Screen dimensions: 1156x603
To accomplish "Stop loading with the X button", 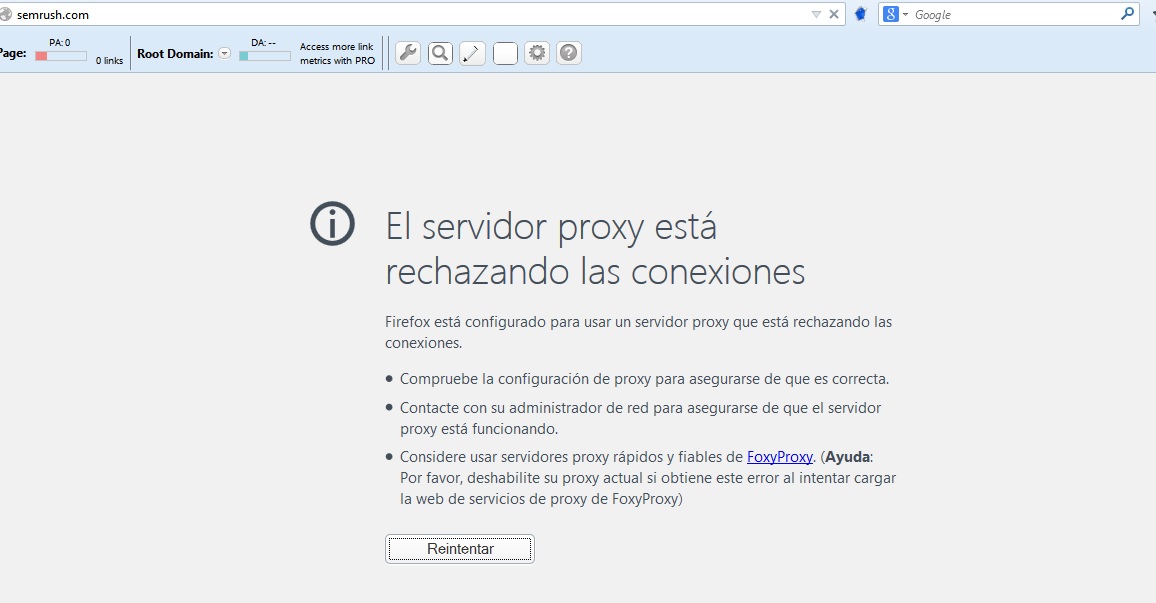I will pos(834,14).
